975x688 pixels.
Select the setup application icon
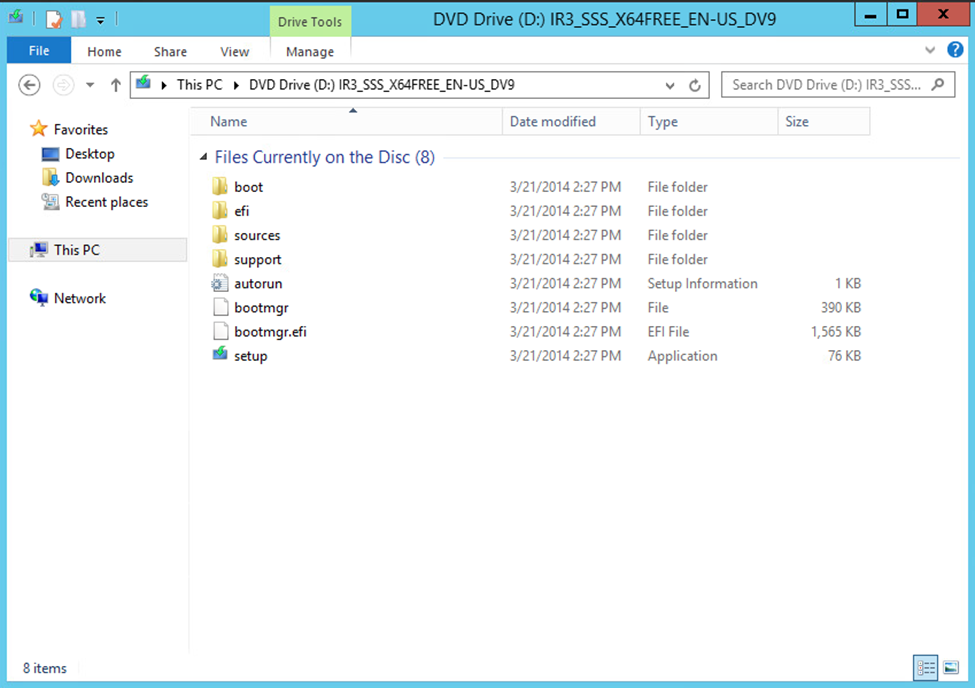coord(219,355)
